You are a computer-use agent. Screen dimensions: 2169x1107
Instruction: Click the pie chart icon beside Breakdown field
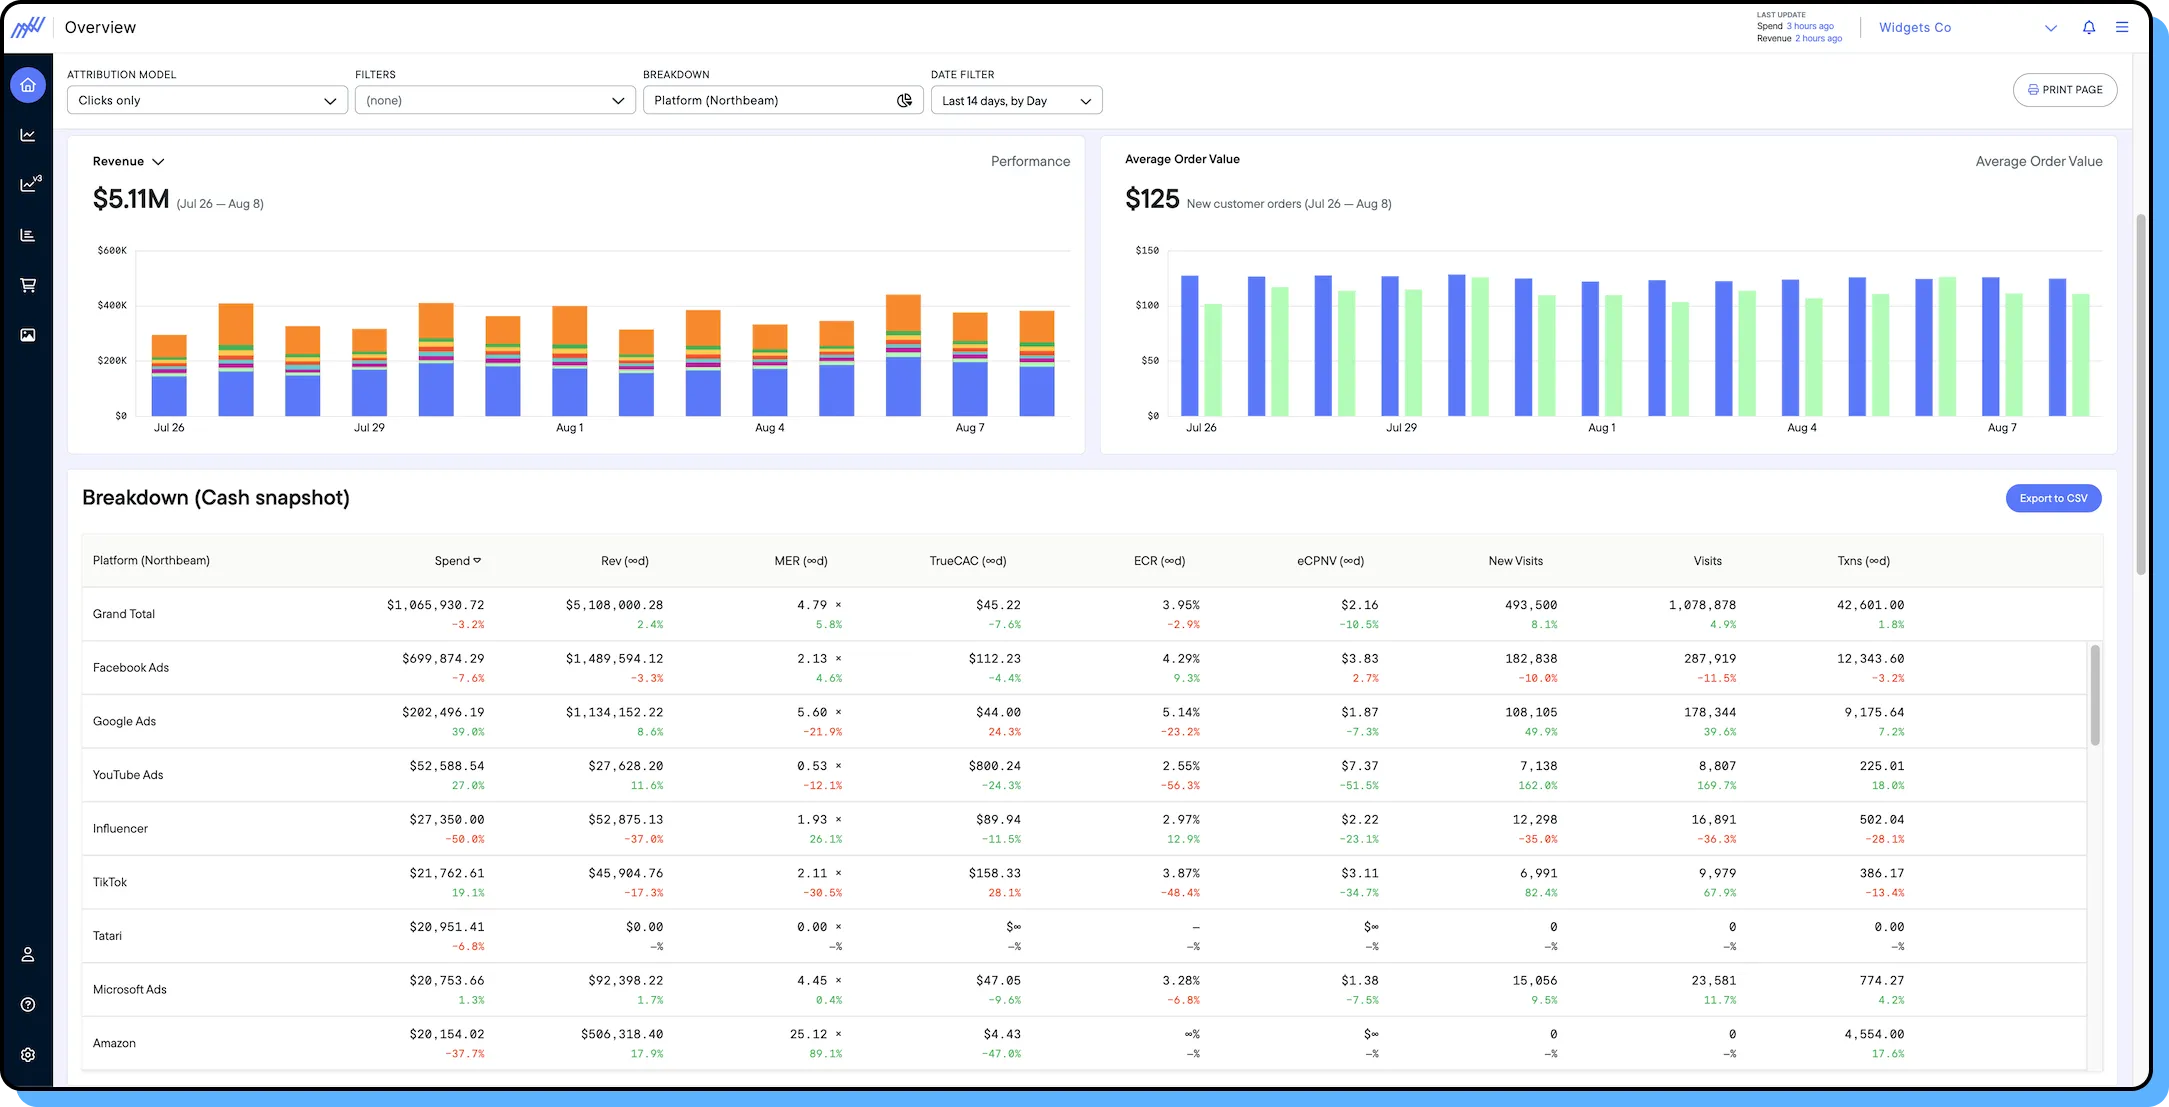click(x=903, y=100)
